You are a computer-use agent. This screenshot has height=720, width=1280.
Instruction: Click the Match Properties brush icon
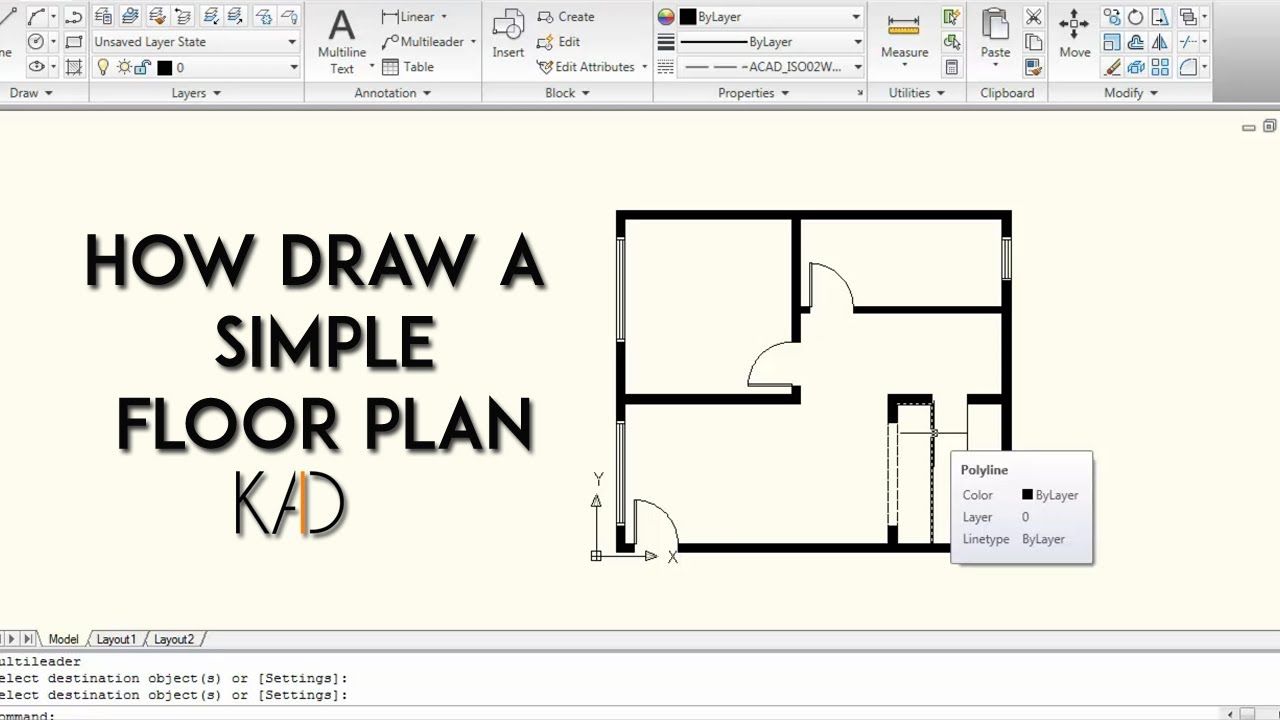tap(1034, 67)
